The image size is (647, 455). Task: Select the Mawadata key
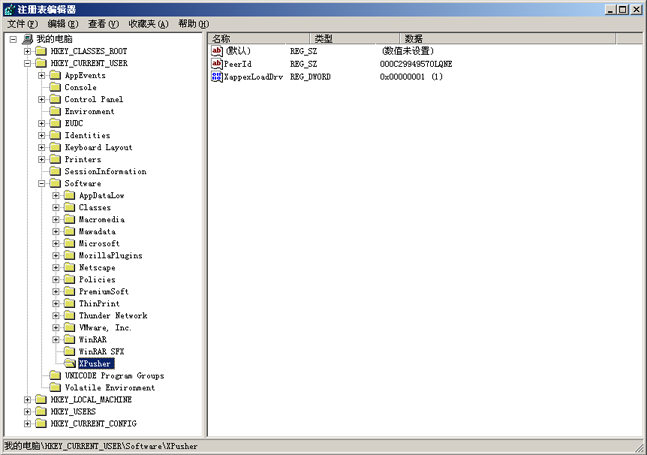point(97,231)
